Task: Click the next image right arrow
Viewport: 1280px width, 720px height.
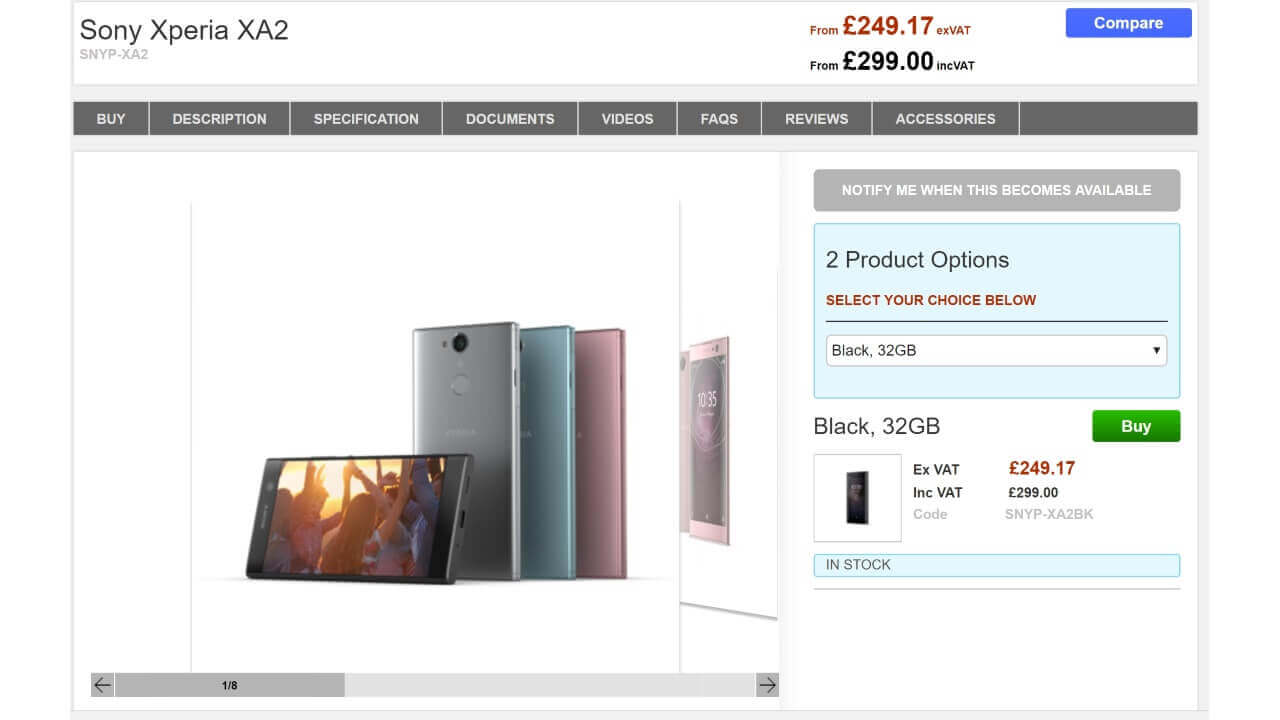Action: coord(767,685)
